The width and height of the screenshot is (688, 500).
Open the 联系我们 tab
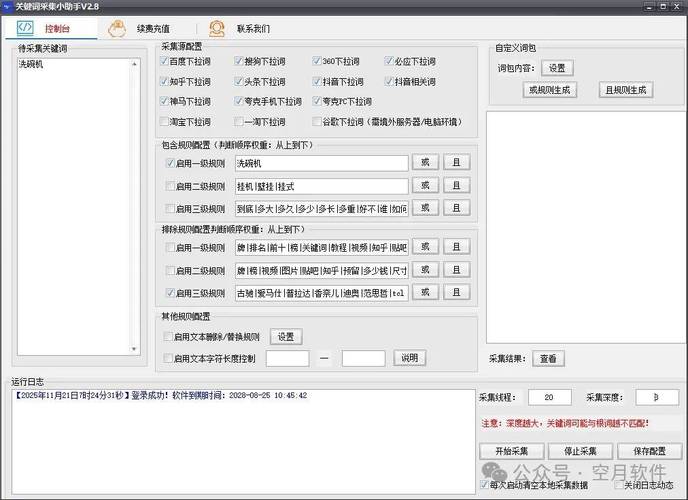click(253, 29)
